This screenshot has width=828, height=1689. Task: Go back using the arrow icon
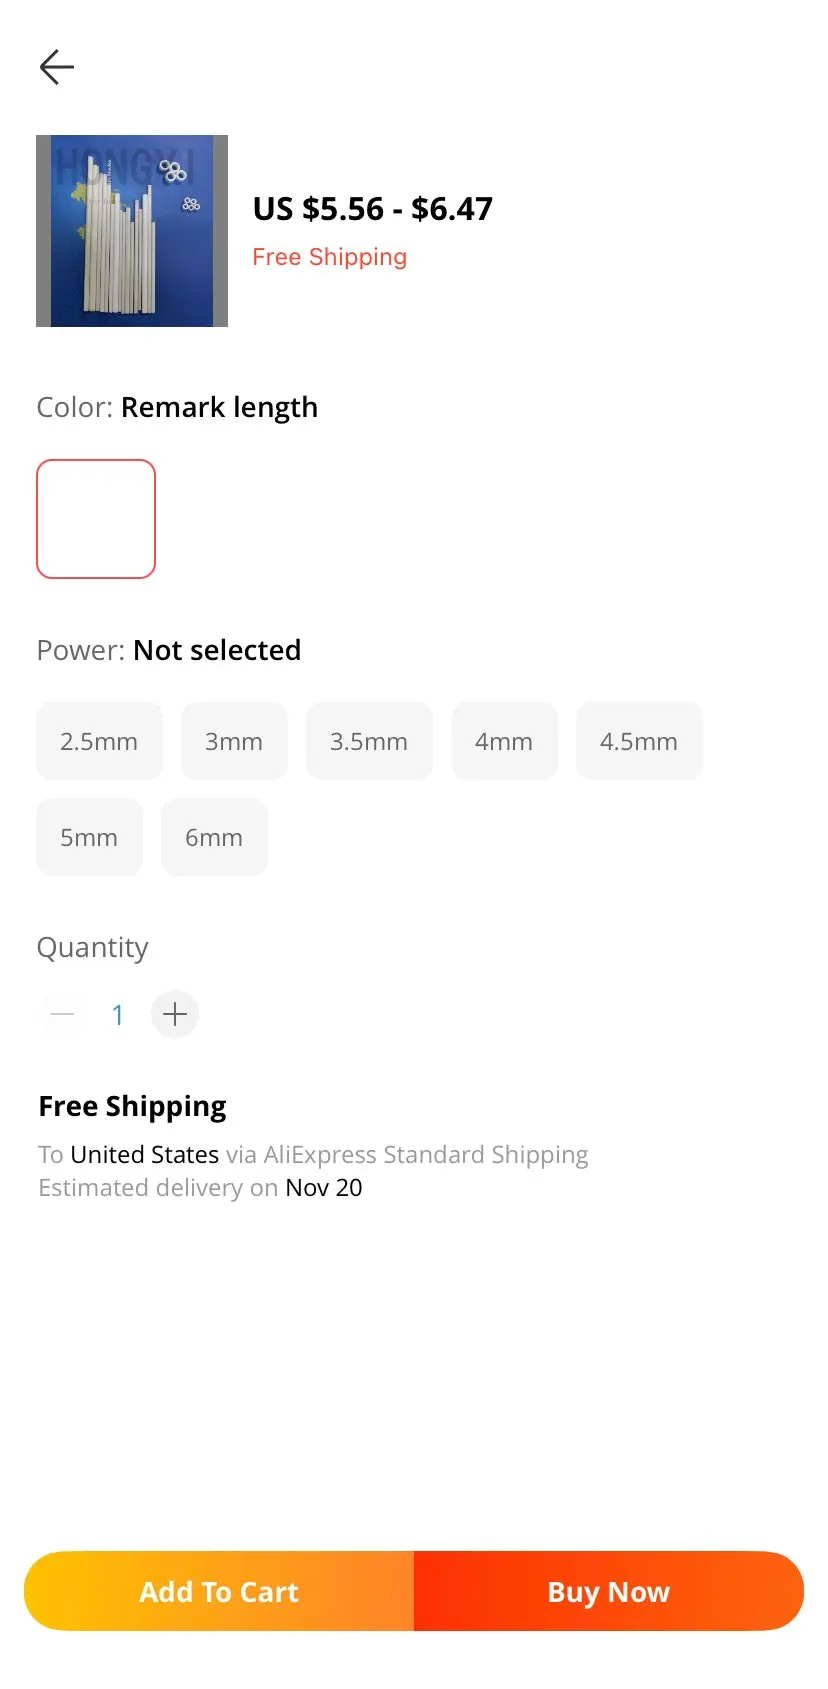click(x=57, y=67)
